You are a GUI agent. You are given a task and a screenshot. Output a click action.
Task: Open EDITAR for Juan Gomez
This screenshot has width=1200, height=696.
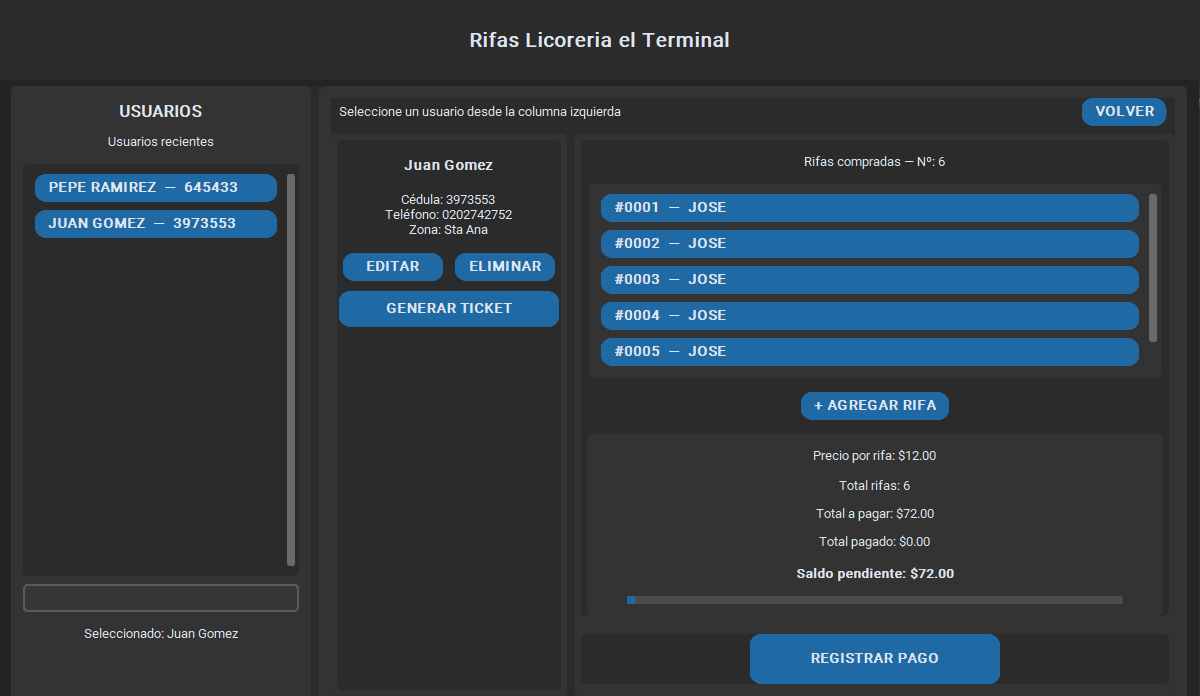point(393,267)
